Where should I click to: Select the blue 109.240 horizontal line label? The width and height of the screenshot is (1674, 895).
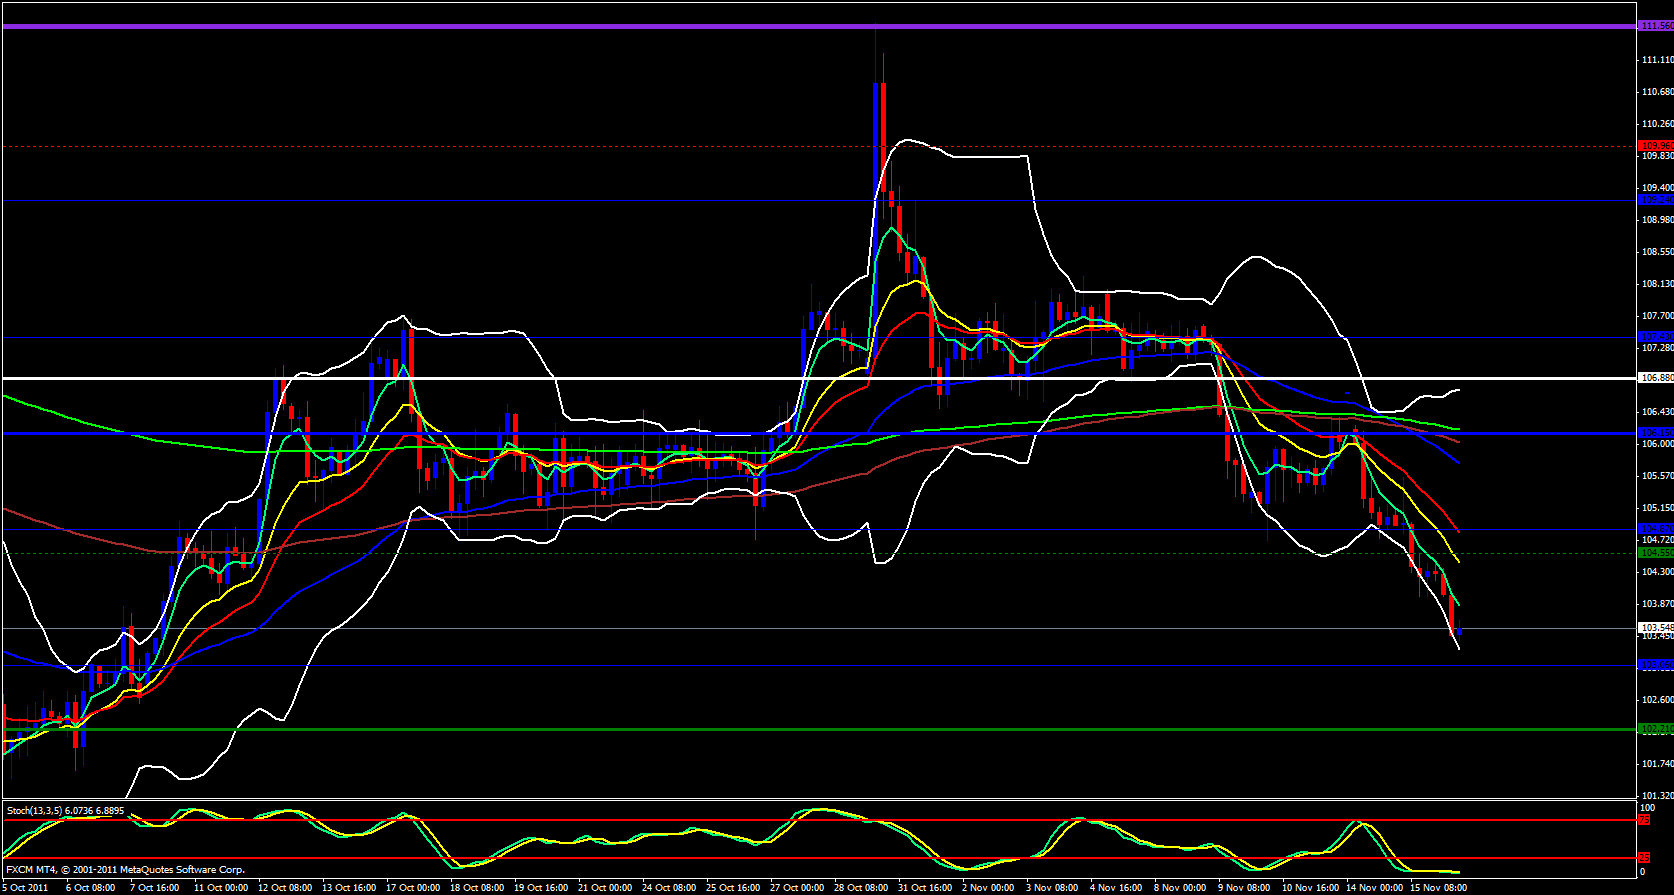(1656, 200)
